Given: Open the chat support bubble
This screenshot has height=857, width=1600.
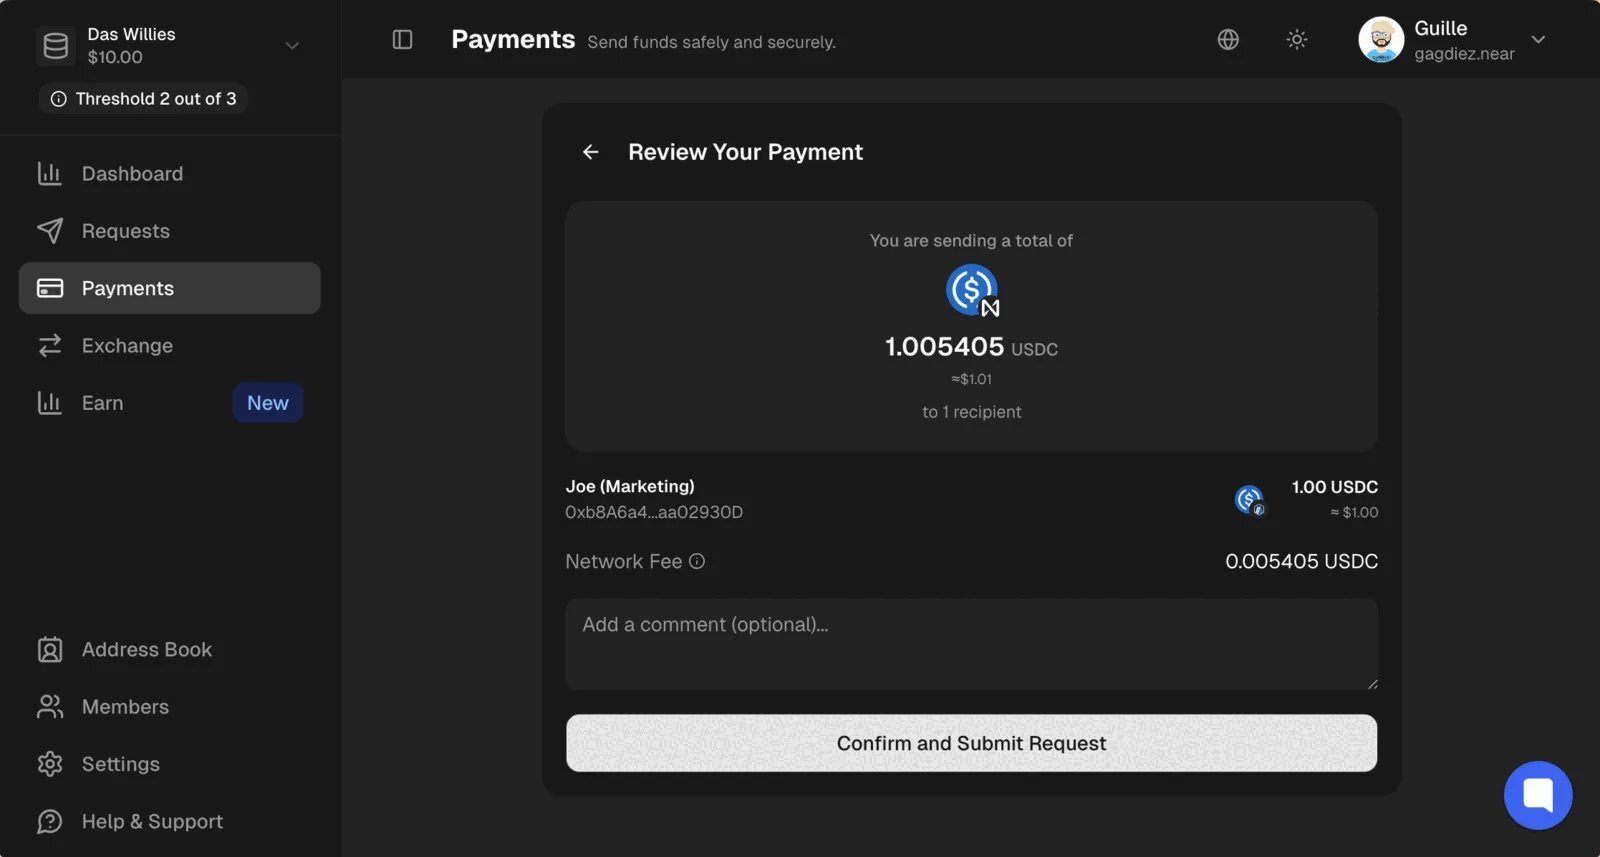Looking at the screenshot, I should click(x=1538, y=796).
